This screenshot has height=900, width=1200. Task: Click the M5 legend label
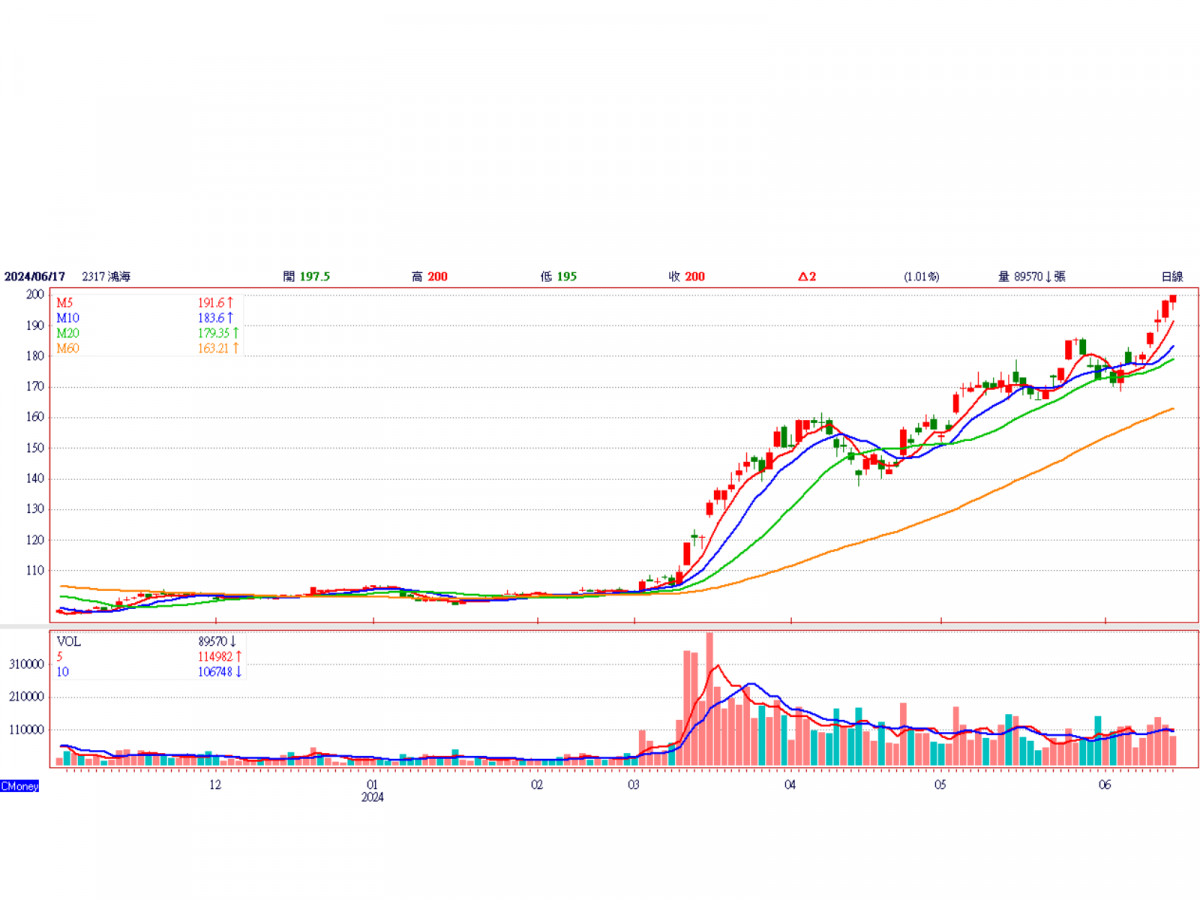[x=64, y=302]
